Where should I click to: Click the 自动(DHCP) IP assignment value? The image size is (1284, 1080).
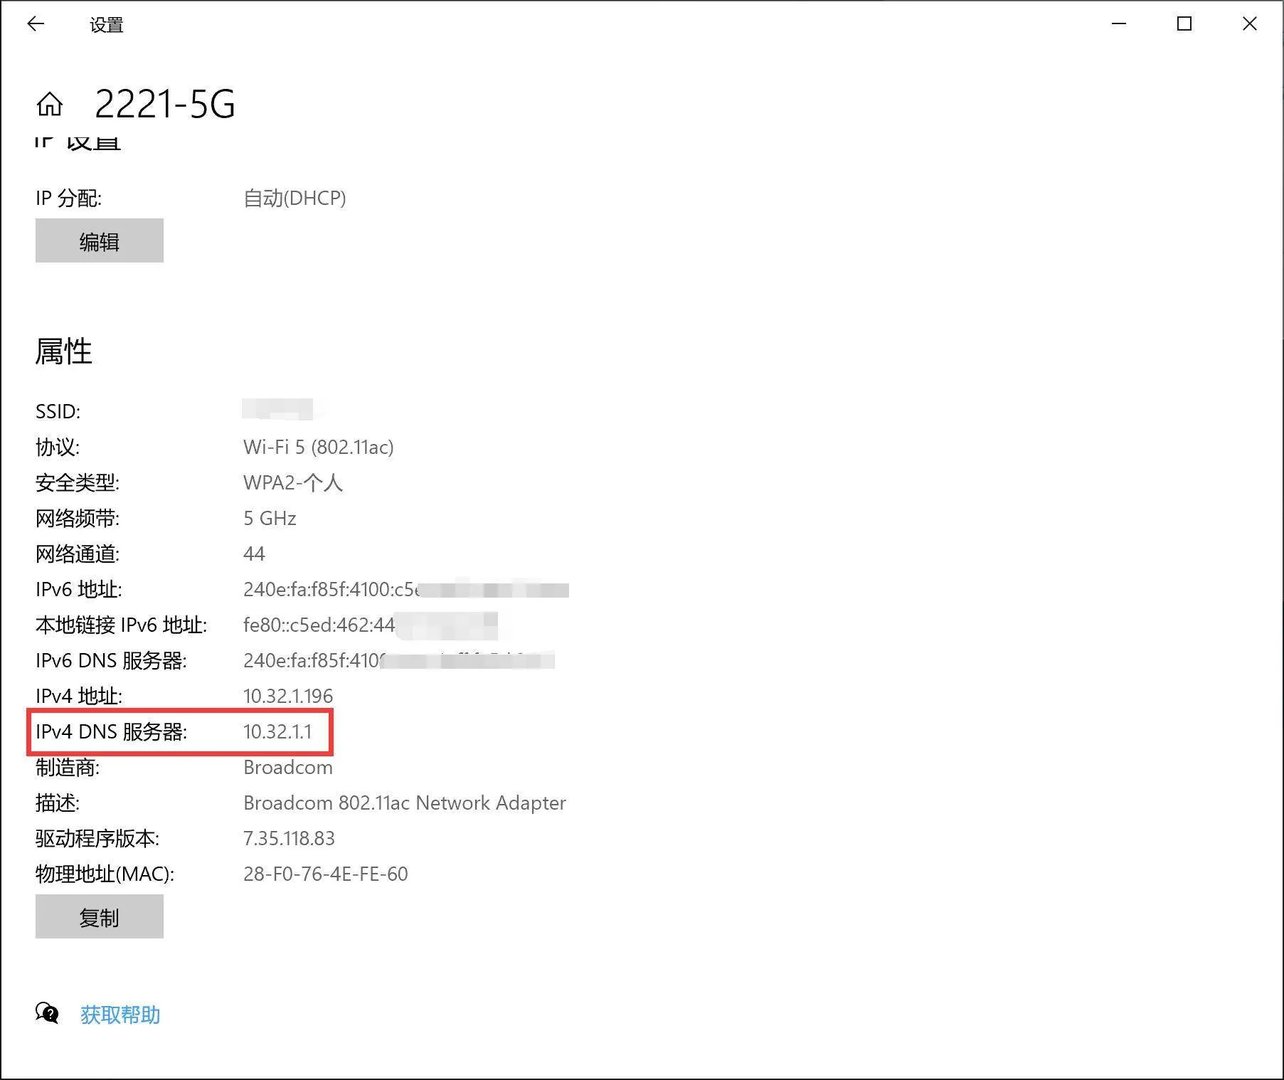(x=295, y=197)
